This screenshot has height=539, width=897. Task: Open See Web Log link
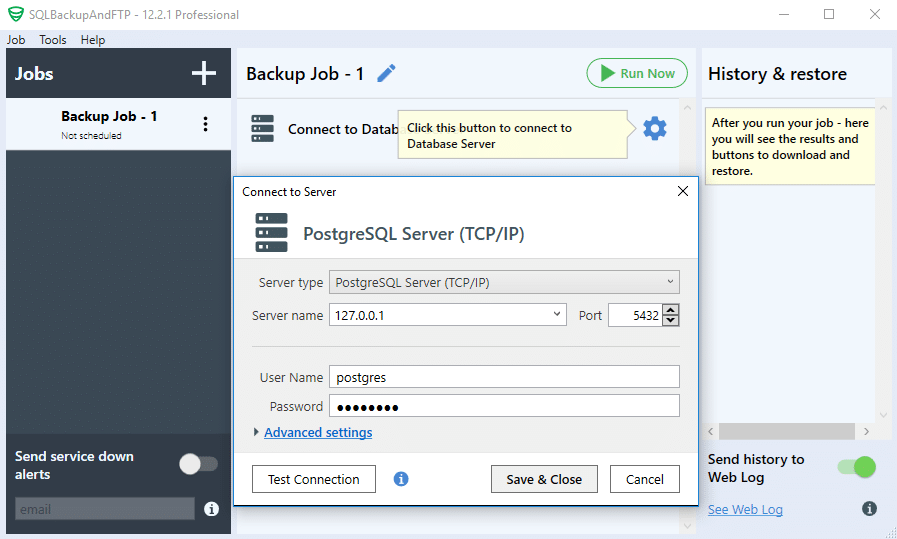pos(745,509)
